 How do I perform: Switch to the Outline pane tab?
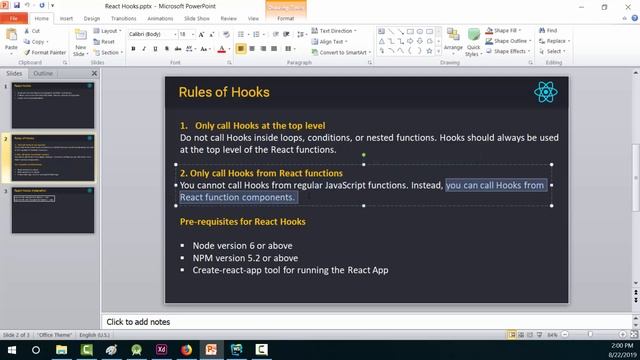[x=43, y=73]
